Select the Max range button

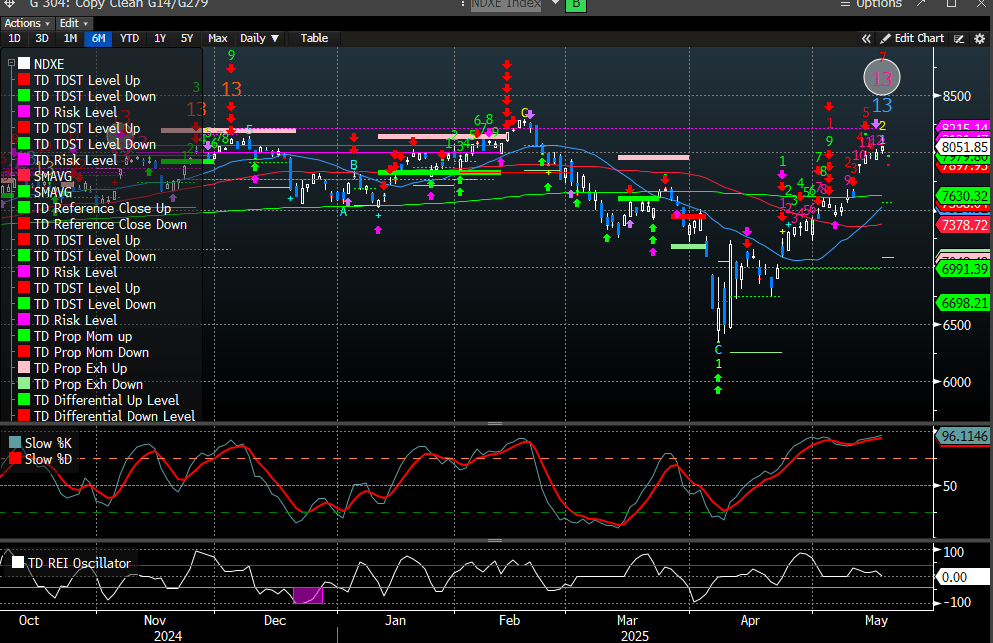[x=217, y=38]
